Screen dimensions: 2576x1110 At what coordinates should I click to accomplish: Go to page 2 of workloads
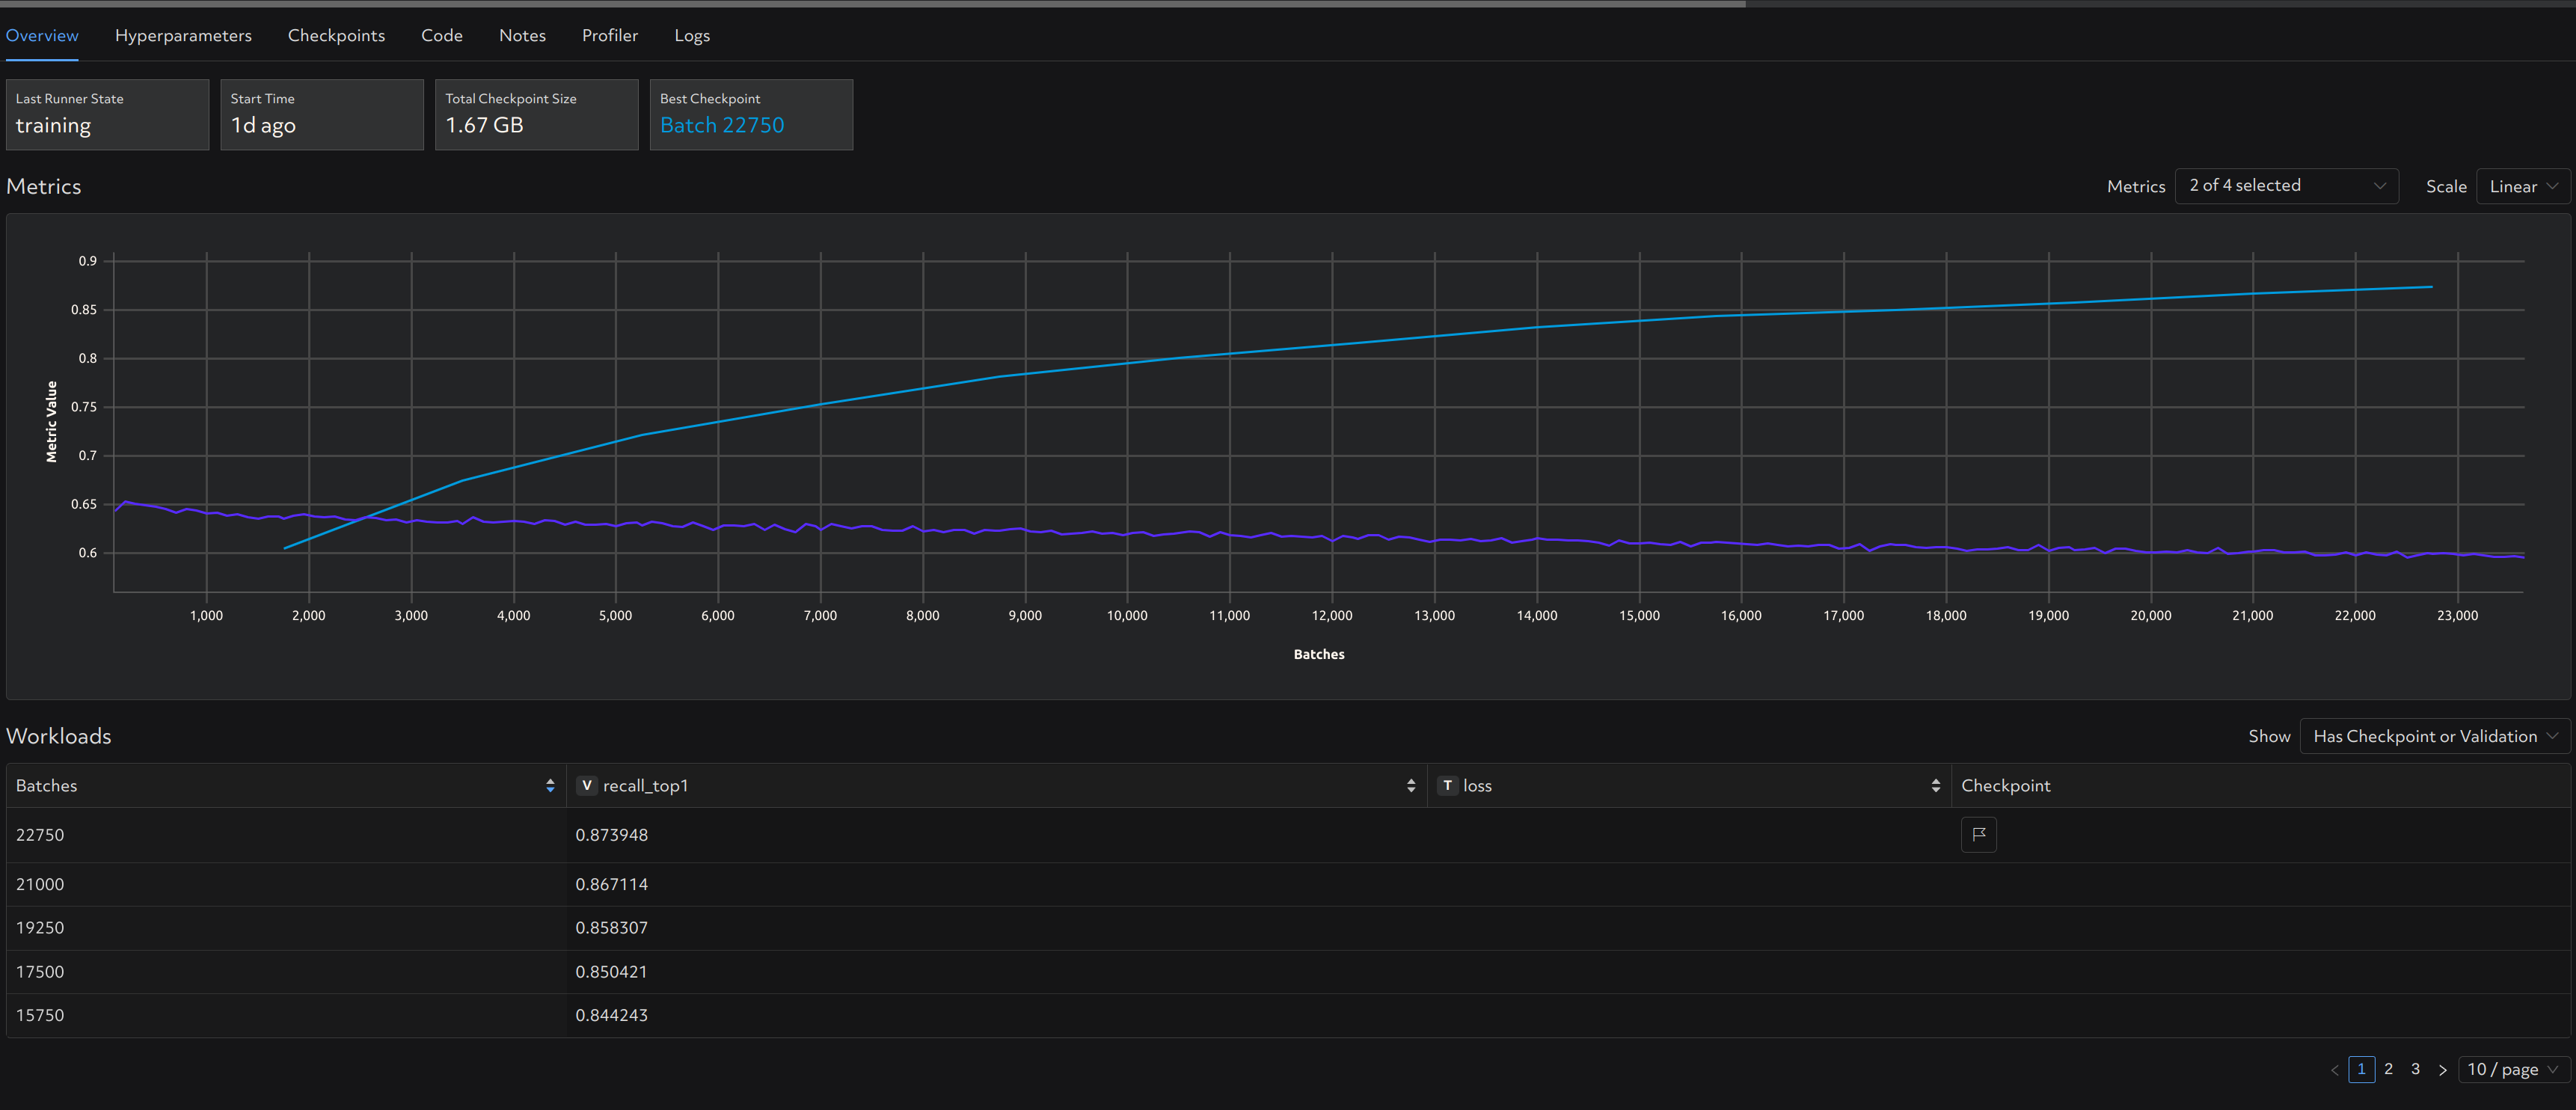(x=2388, y=1069)
